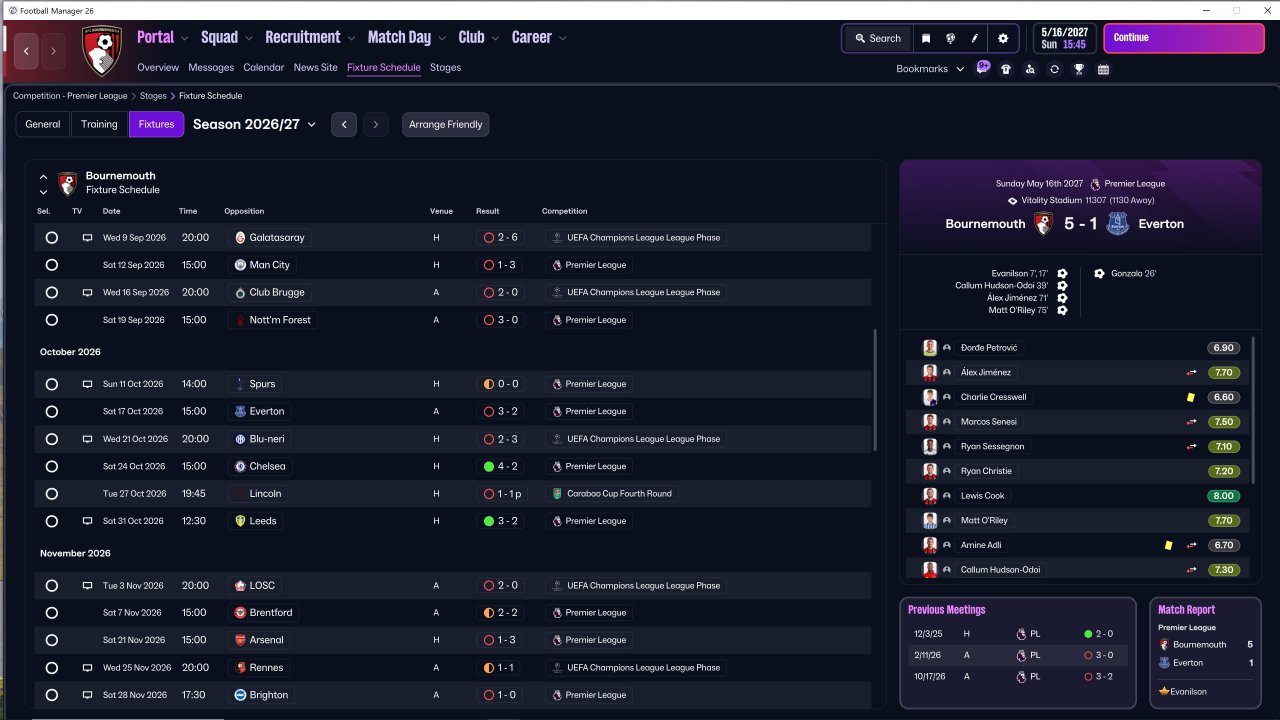Select the Arsenal fixture radio circle

(x=52, y=640)
